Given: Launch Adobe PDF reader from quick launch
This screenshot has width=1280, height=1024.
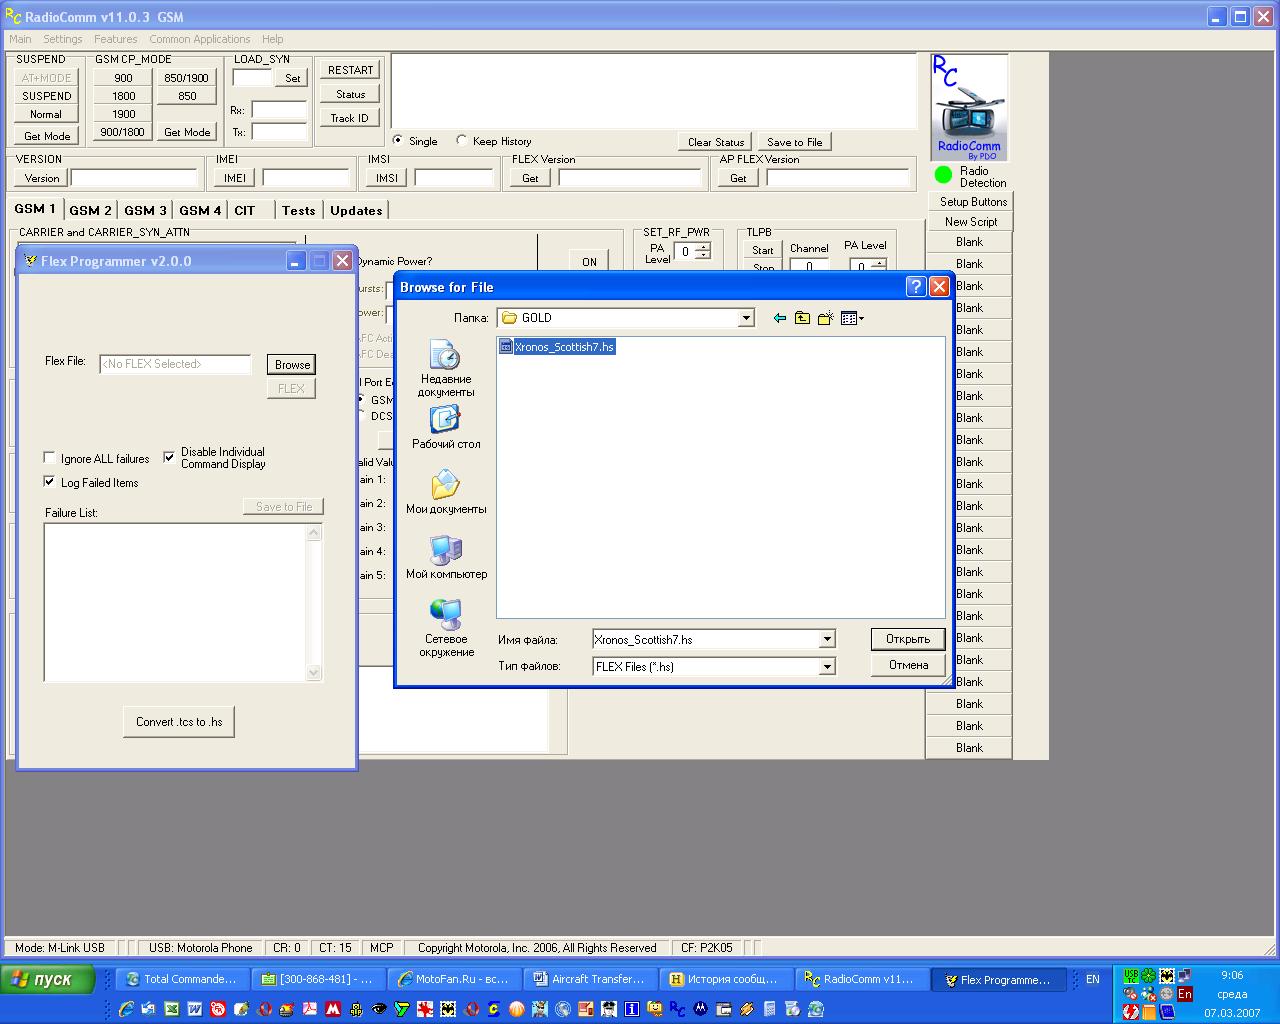Looking at the screenshot, I should pyautogui.click(x=310, y=1009).
